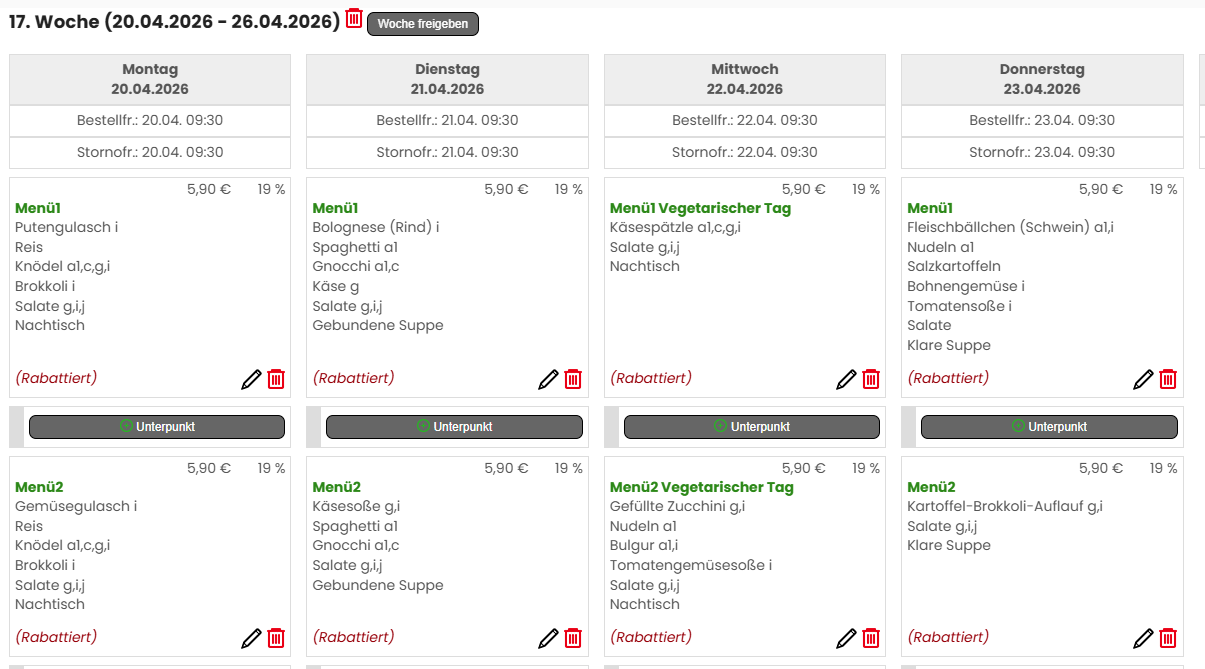Edit Wednesday's Menü2 Gefüllte Zucchini entry
This screenshot has width=1205, height=669.
[x=846, y=638]
